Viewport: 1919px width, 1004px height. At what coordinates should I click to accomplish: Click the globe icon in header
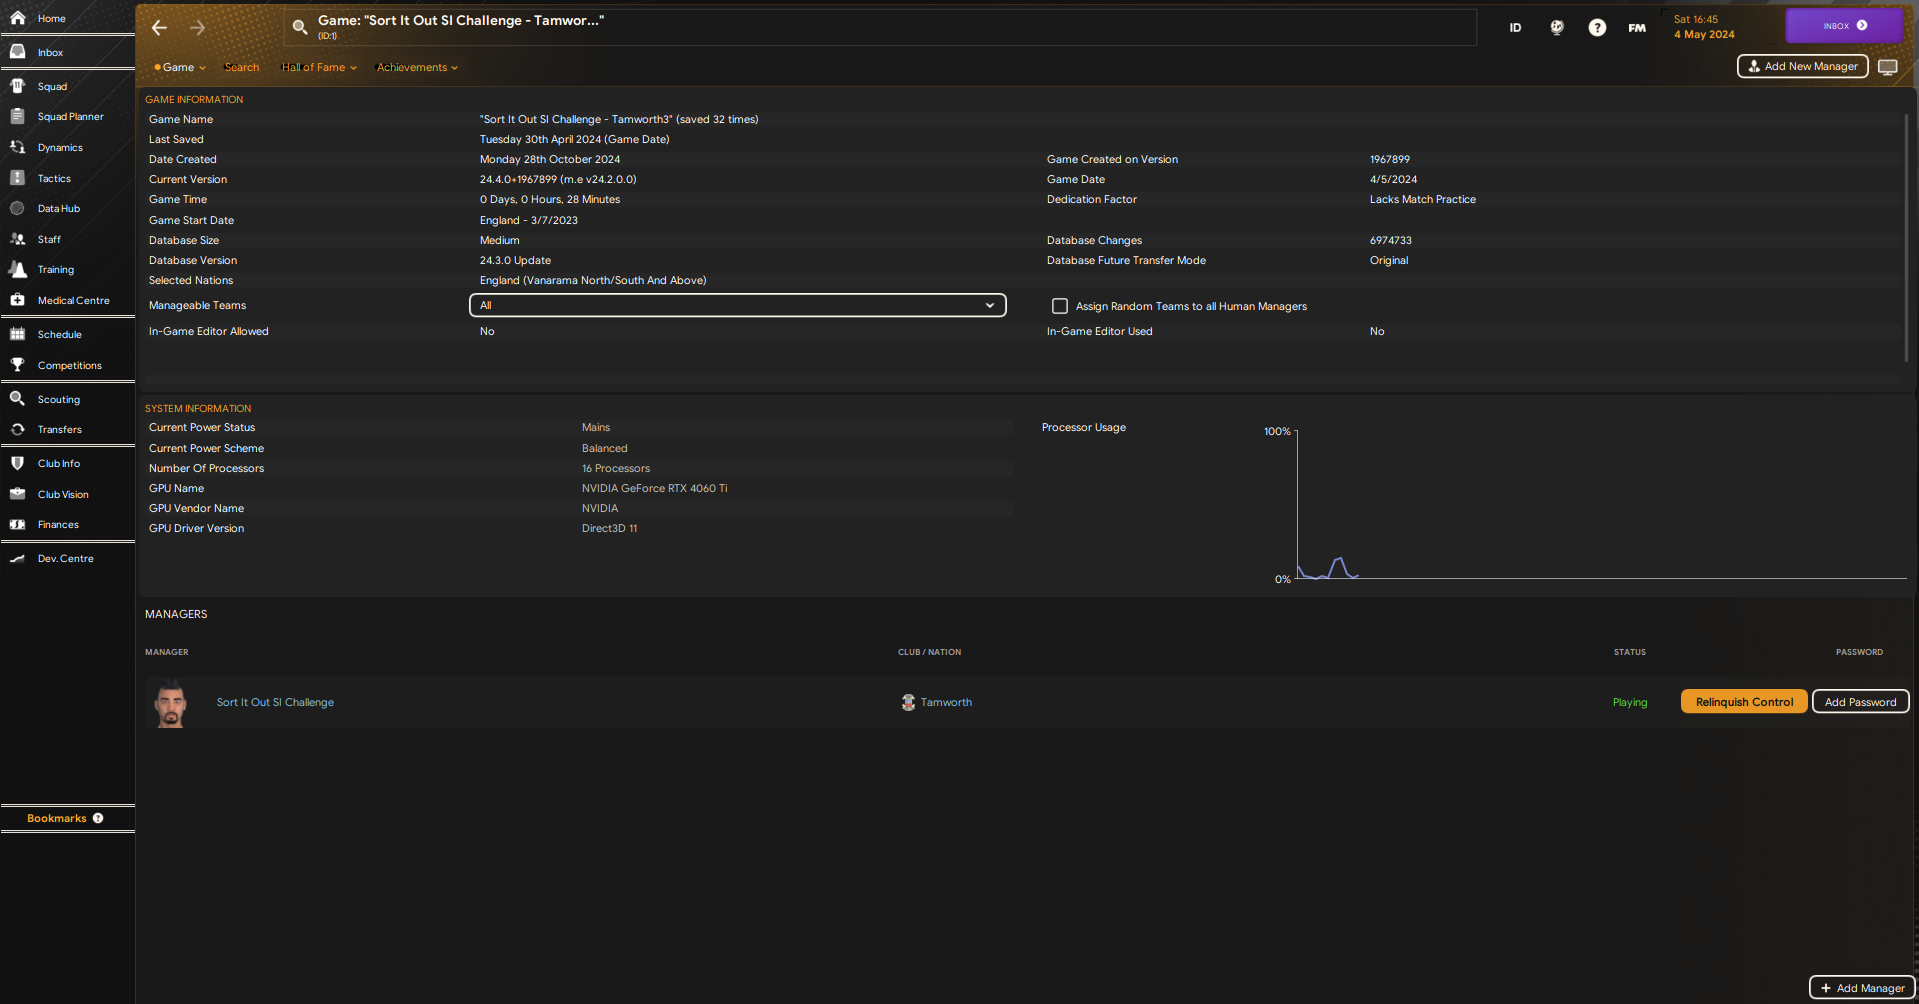coord(1557,28)
